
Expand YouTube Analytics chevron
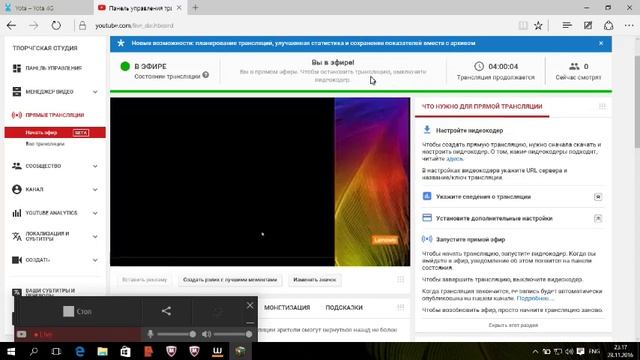click(95, 213)
